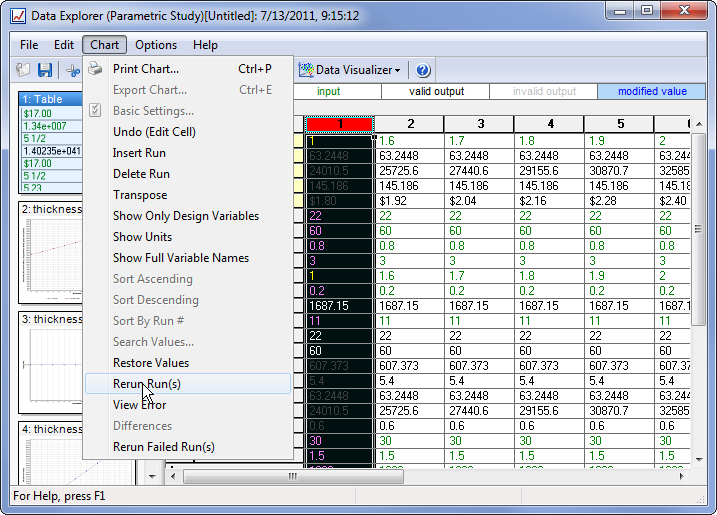Viewport: 717px width, 515px height.
Task: Click column header 3 in the table
Action: coord(480,124)
